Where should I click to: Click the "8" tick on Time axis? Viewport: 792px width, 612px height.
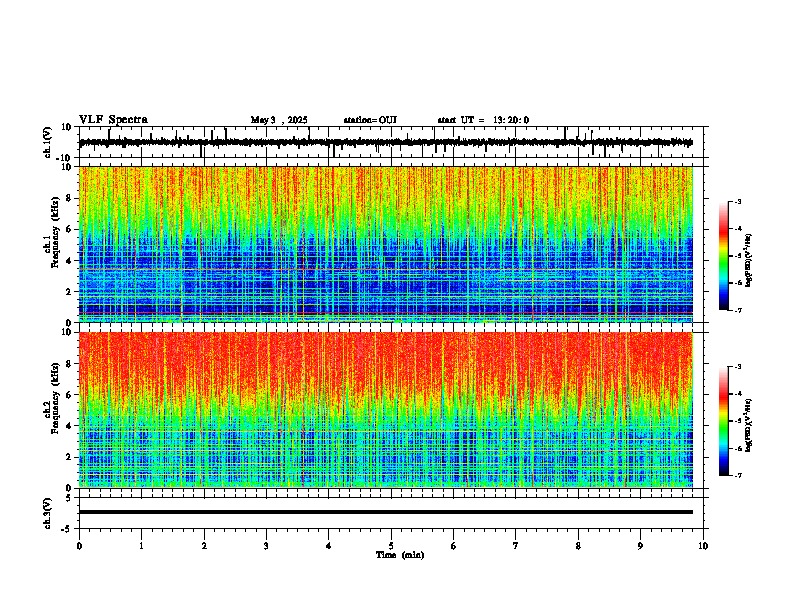(578, 546)
